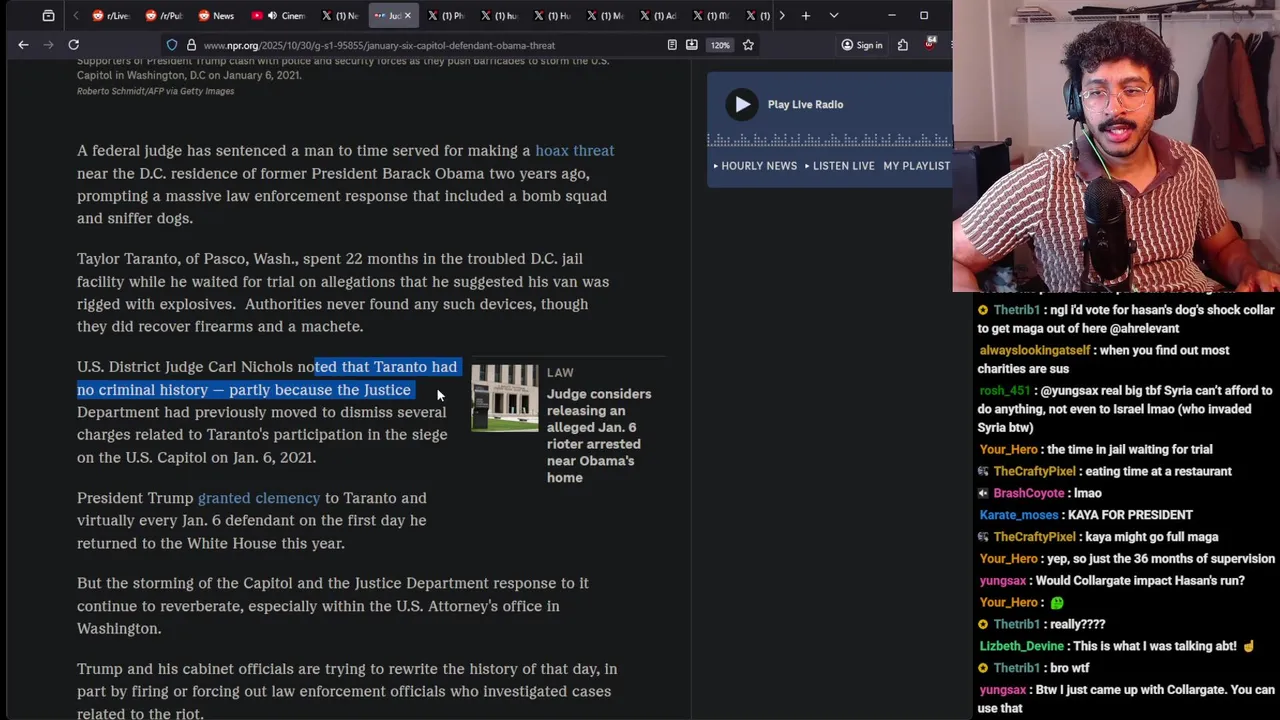Screen dimensions: 1280x720
Task: Click chat username Karate_moses
Action: pos(1018,515)
